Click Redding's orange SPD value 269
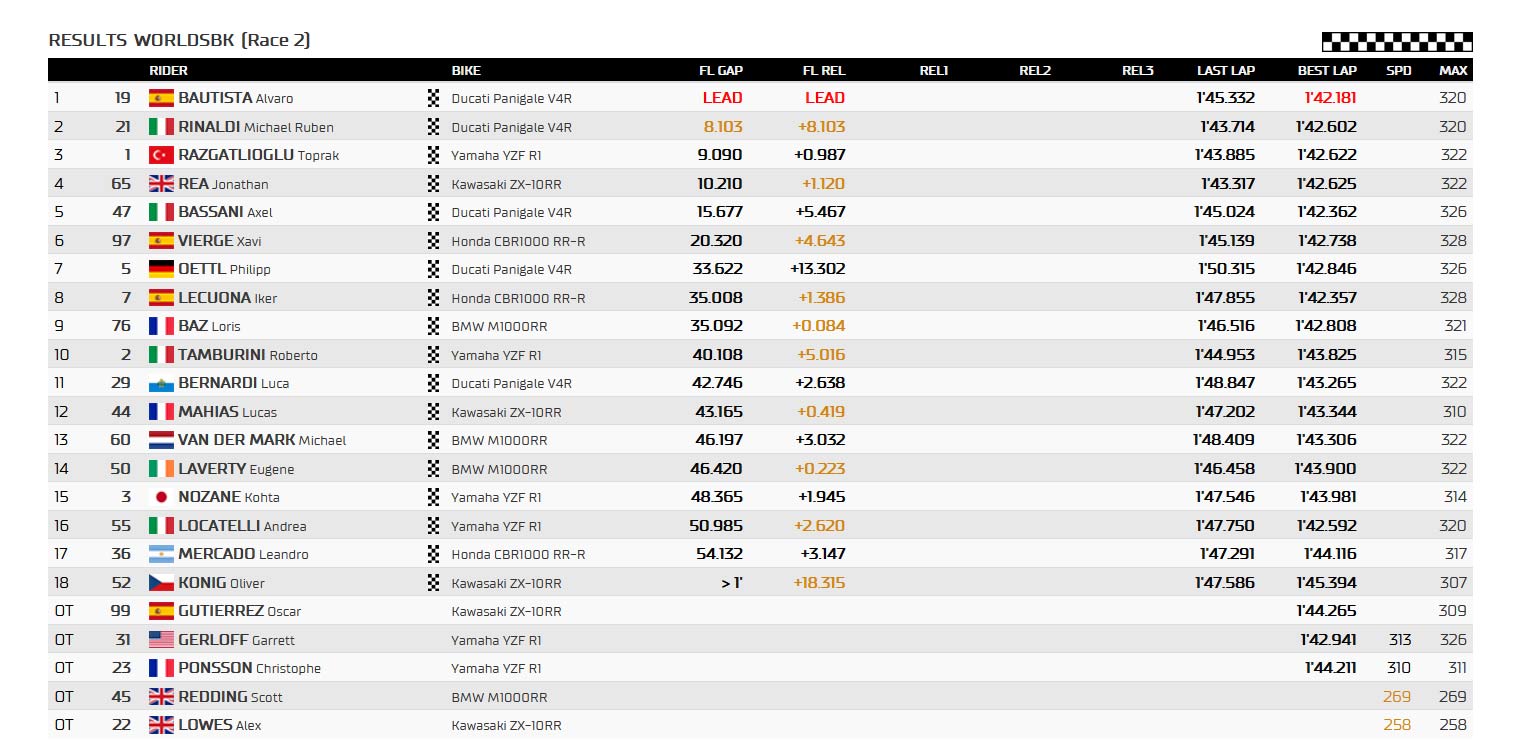Screen dimensions: 1536x754 1397,697
